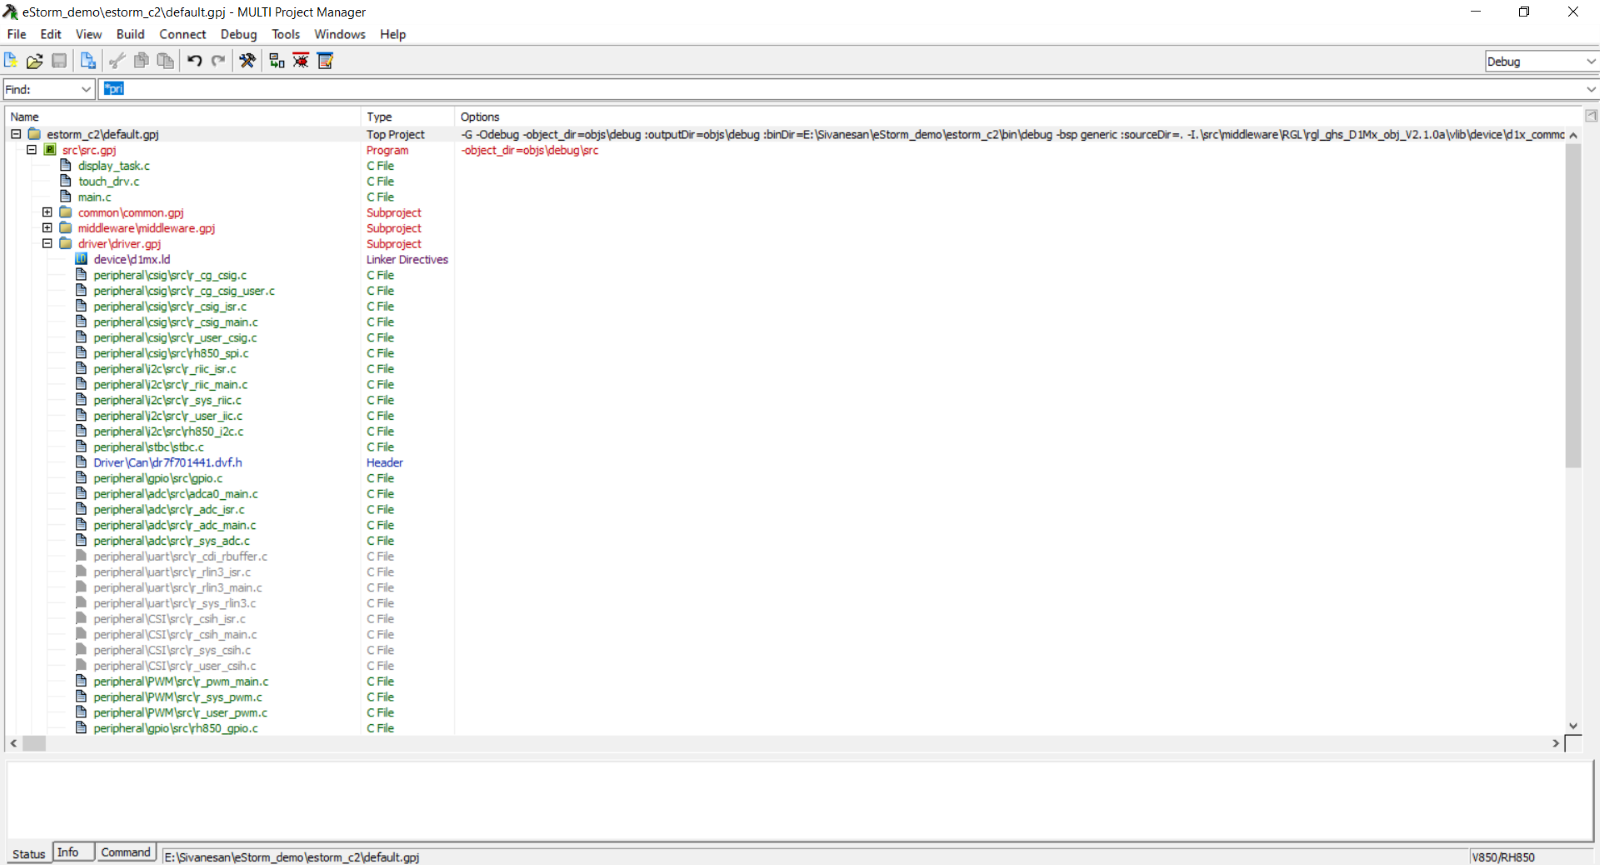Open the editor with the notepad icon
The image size is (1600, 865).
pyautogui.click(x=325, y=61)
